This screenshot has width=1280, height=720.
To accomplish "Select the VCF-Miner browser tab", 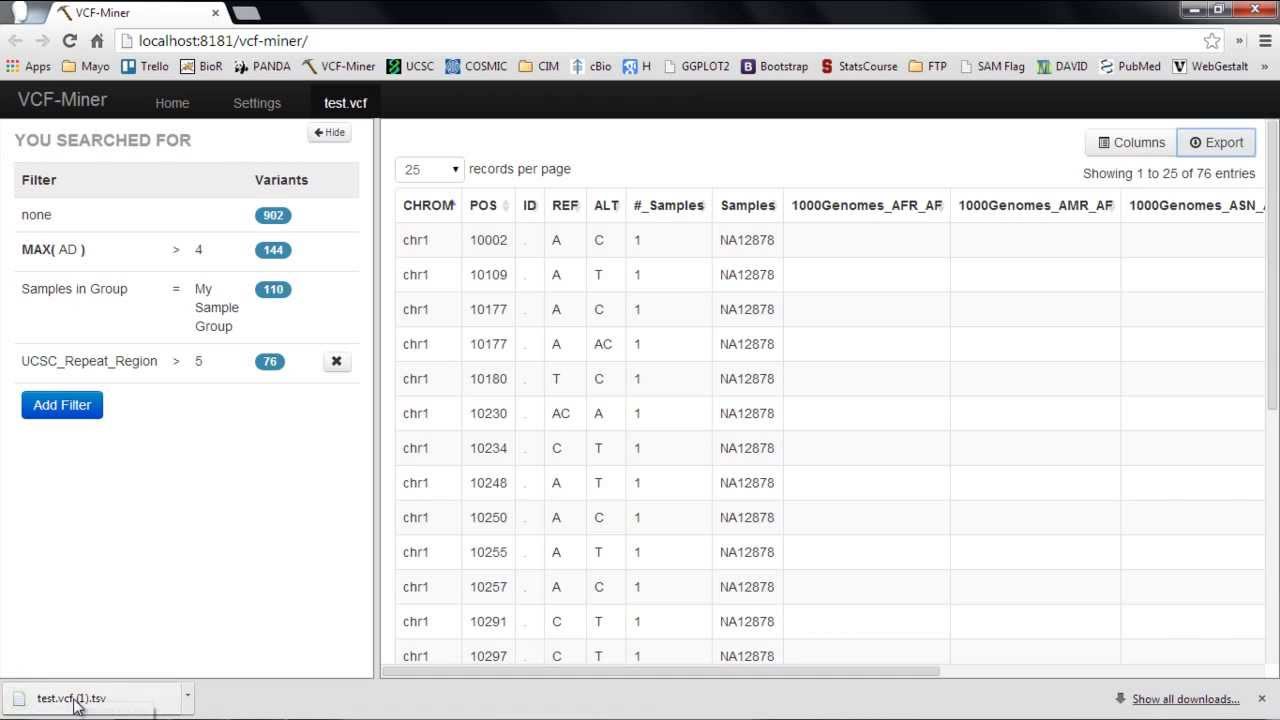I will (137, 13).
